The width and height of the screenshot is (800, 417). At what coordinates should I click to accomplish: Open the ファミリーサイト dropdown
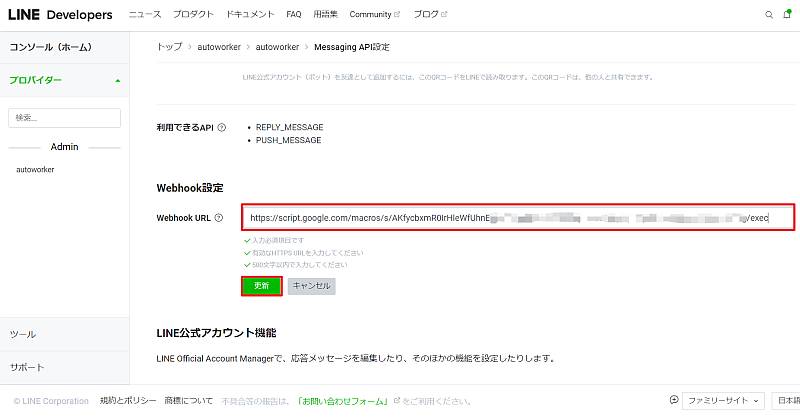pyautogui.click(x=723, y=400)
